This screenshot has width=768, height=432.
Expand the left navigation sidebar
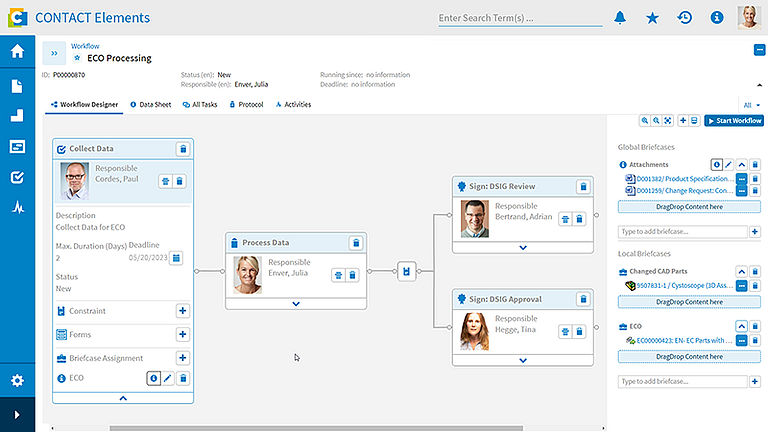[17, 415]
